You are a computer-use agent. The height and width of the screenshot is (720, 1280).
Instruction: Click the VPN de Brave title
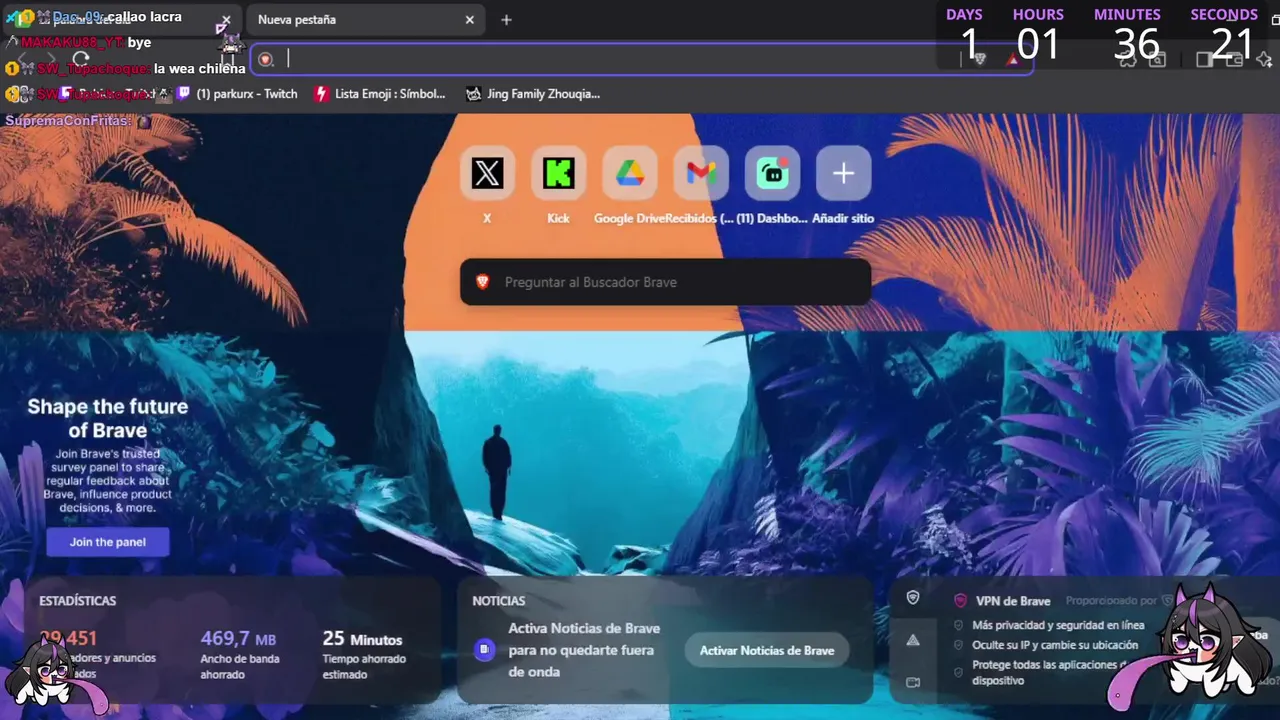coord(1013,601)
